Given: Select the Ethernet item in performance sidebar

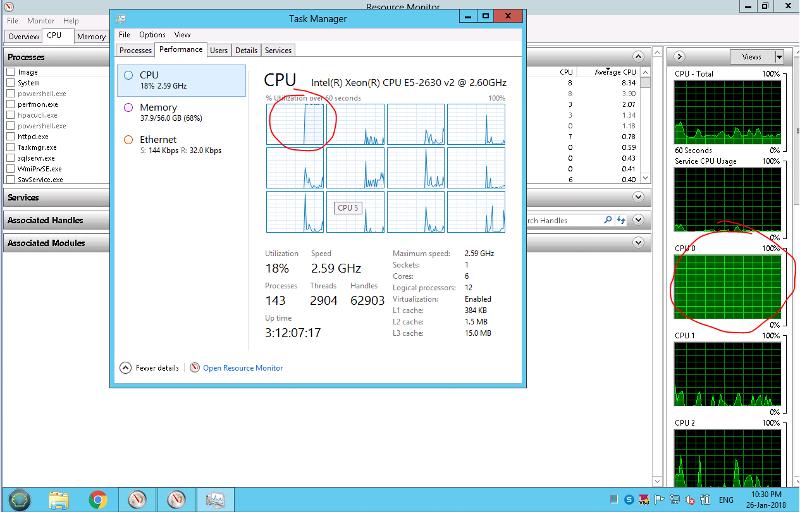Looking at the screenshot, I should [x=181, y=144].
